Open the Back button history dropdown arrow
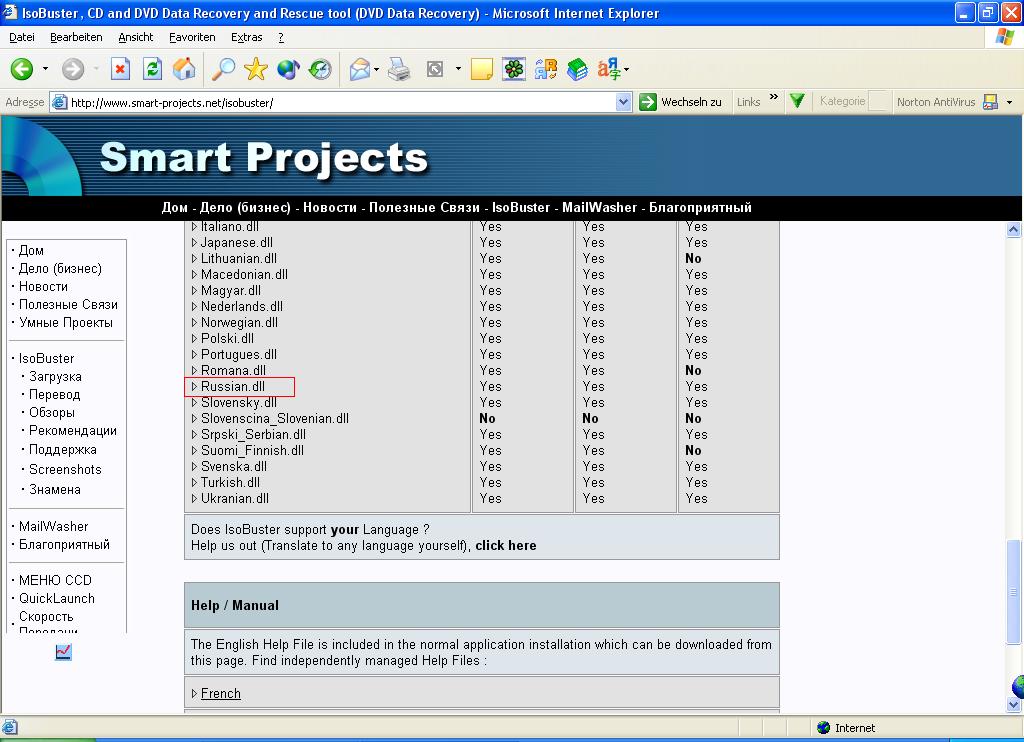Viewport: 1024px width, 742px height. pyautogui.click(x=45, y=69)
